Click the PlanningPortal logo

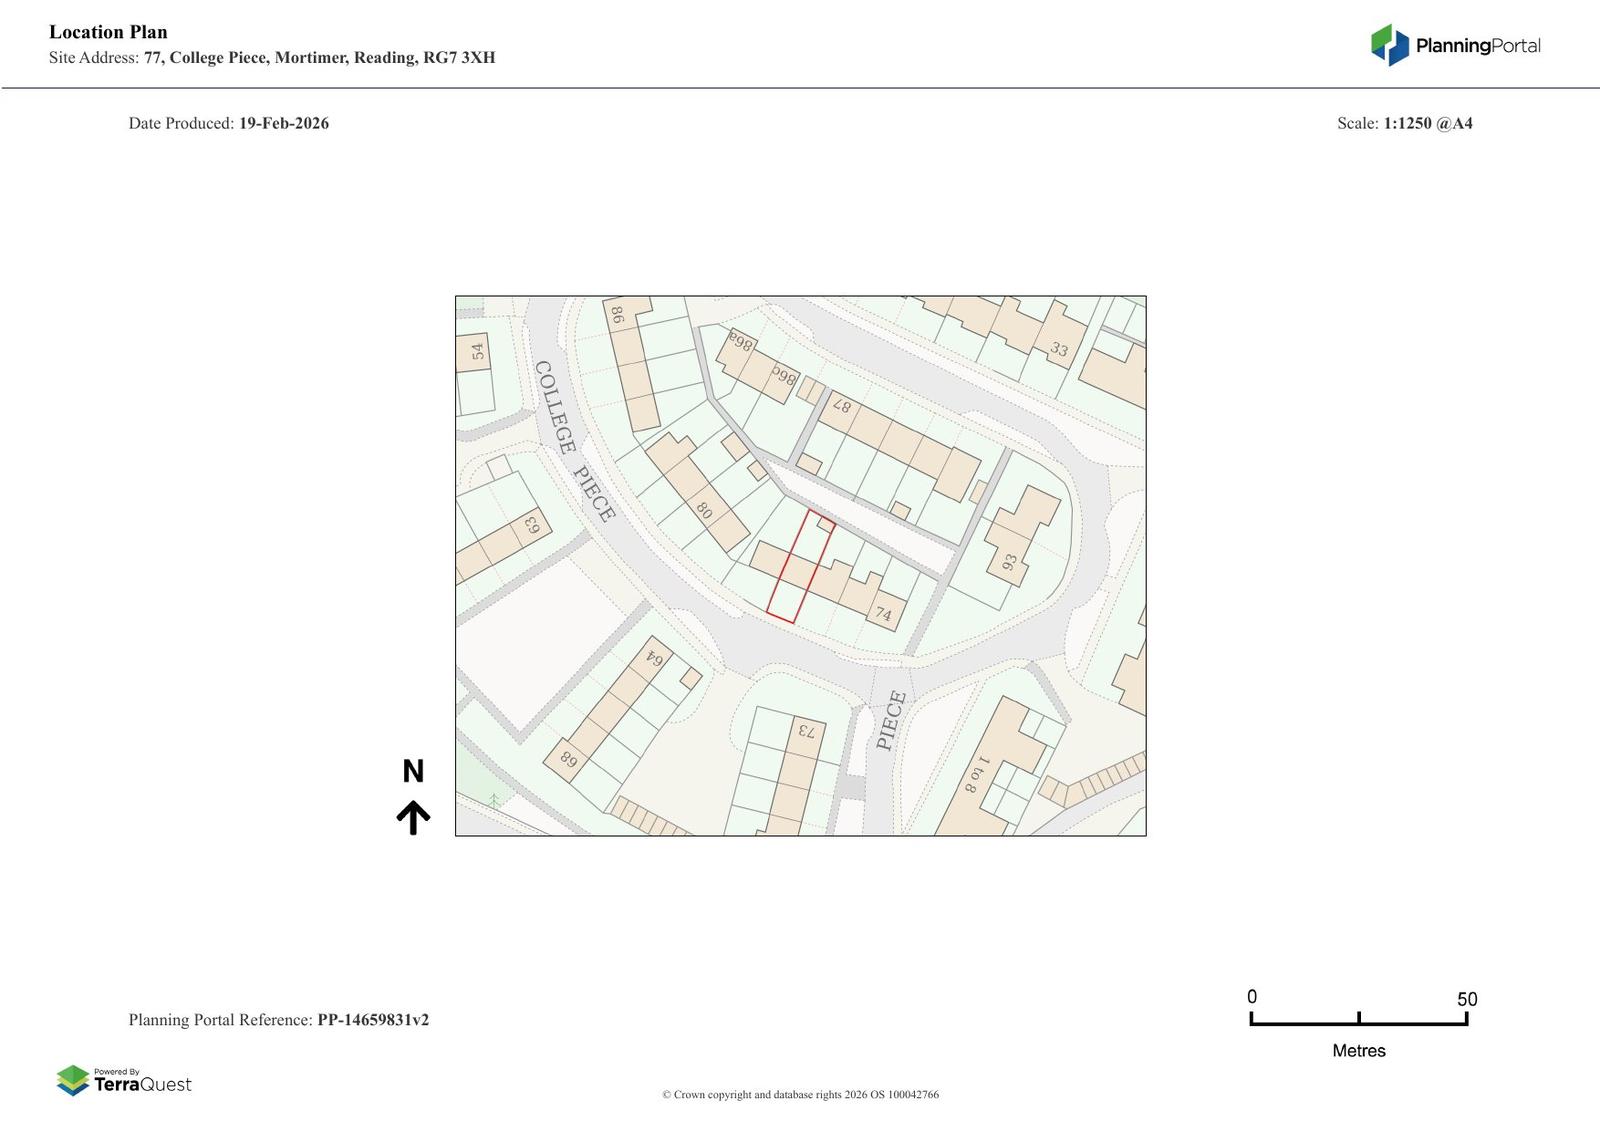1455,45
